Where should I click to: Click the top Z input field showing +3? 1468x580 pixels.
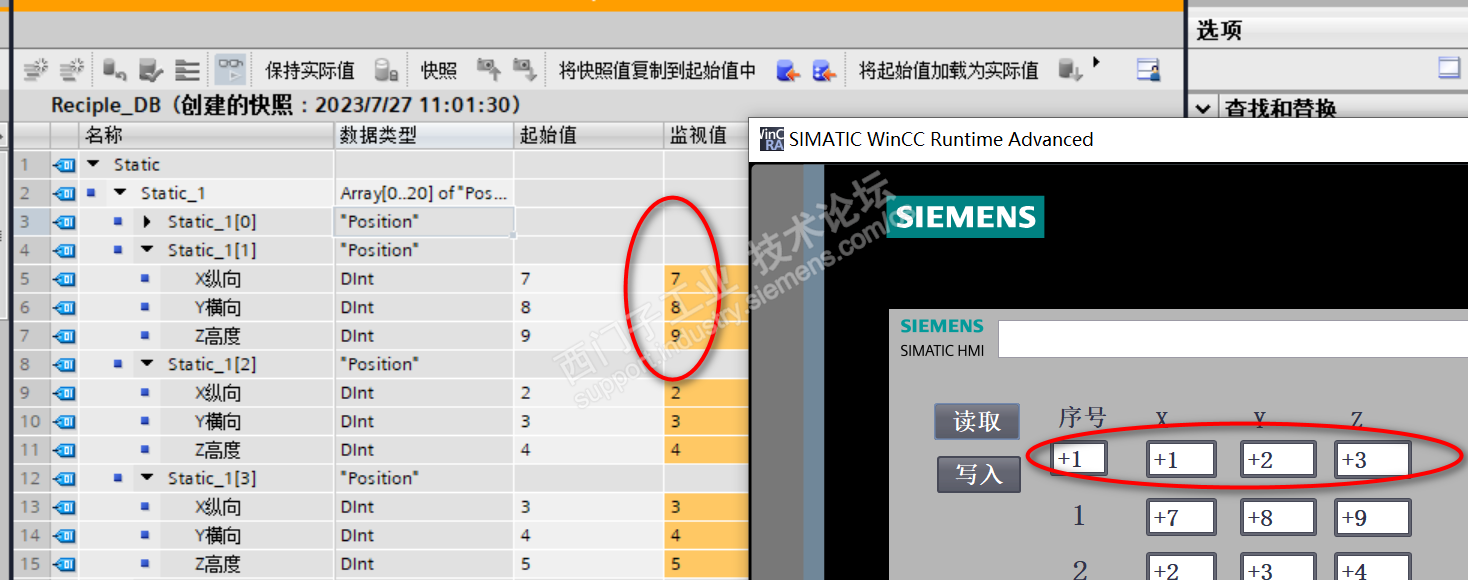(x=1373, y=459)
